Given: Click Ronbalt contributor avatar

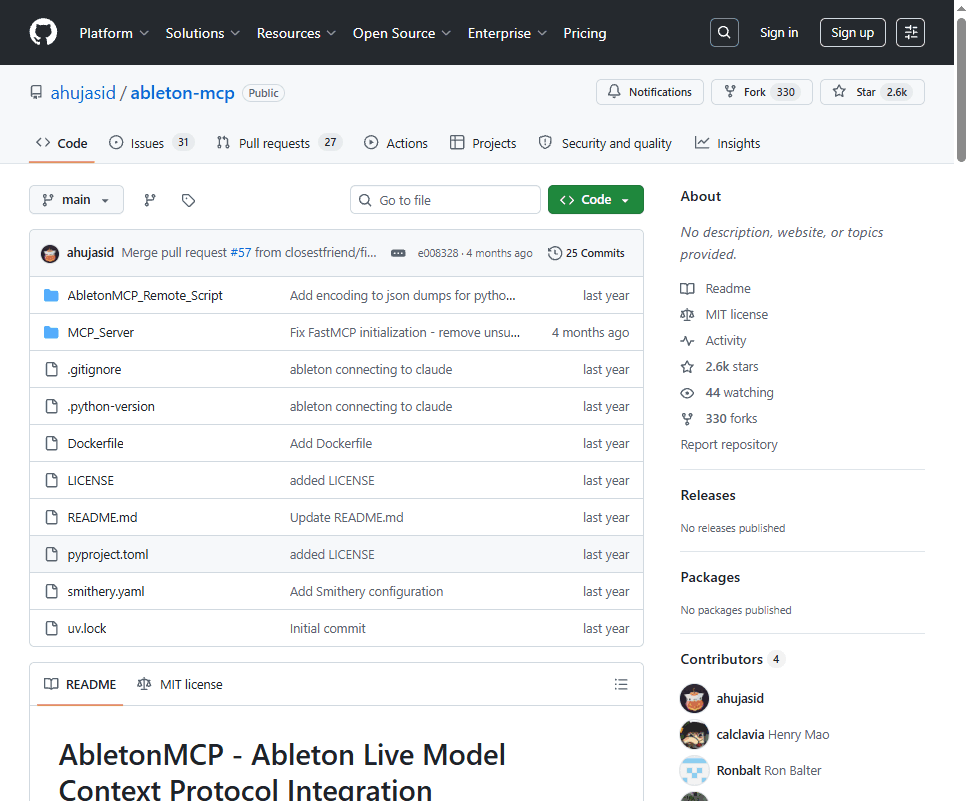Looking at the screenshot, I should [x=694, y=770].
